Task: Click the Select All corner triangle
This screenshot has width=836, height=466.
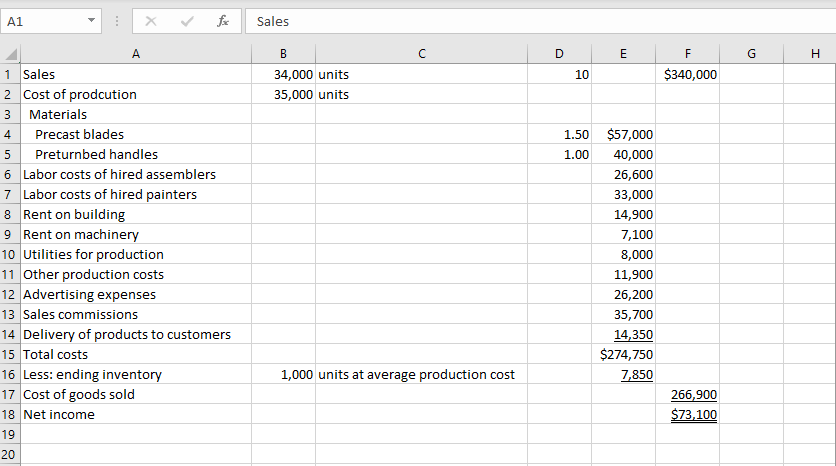Action: point(11,54)
